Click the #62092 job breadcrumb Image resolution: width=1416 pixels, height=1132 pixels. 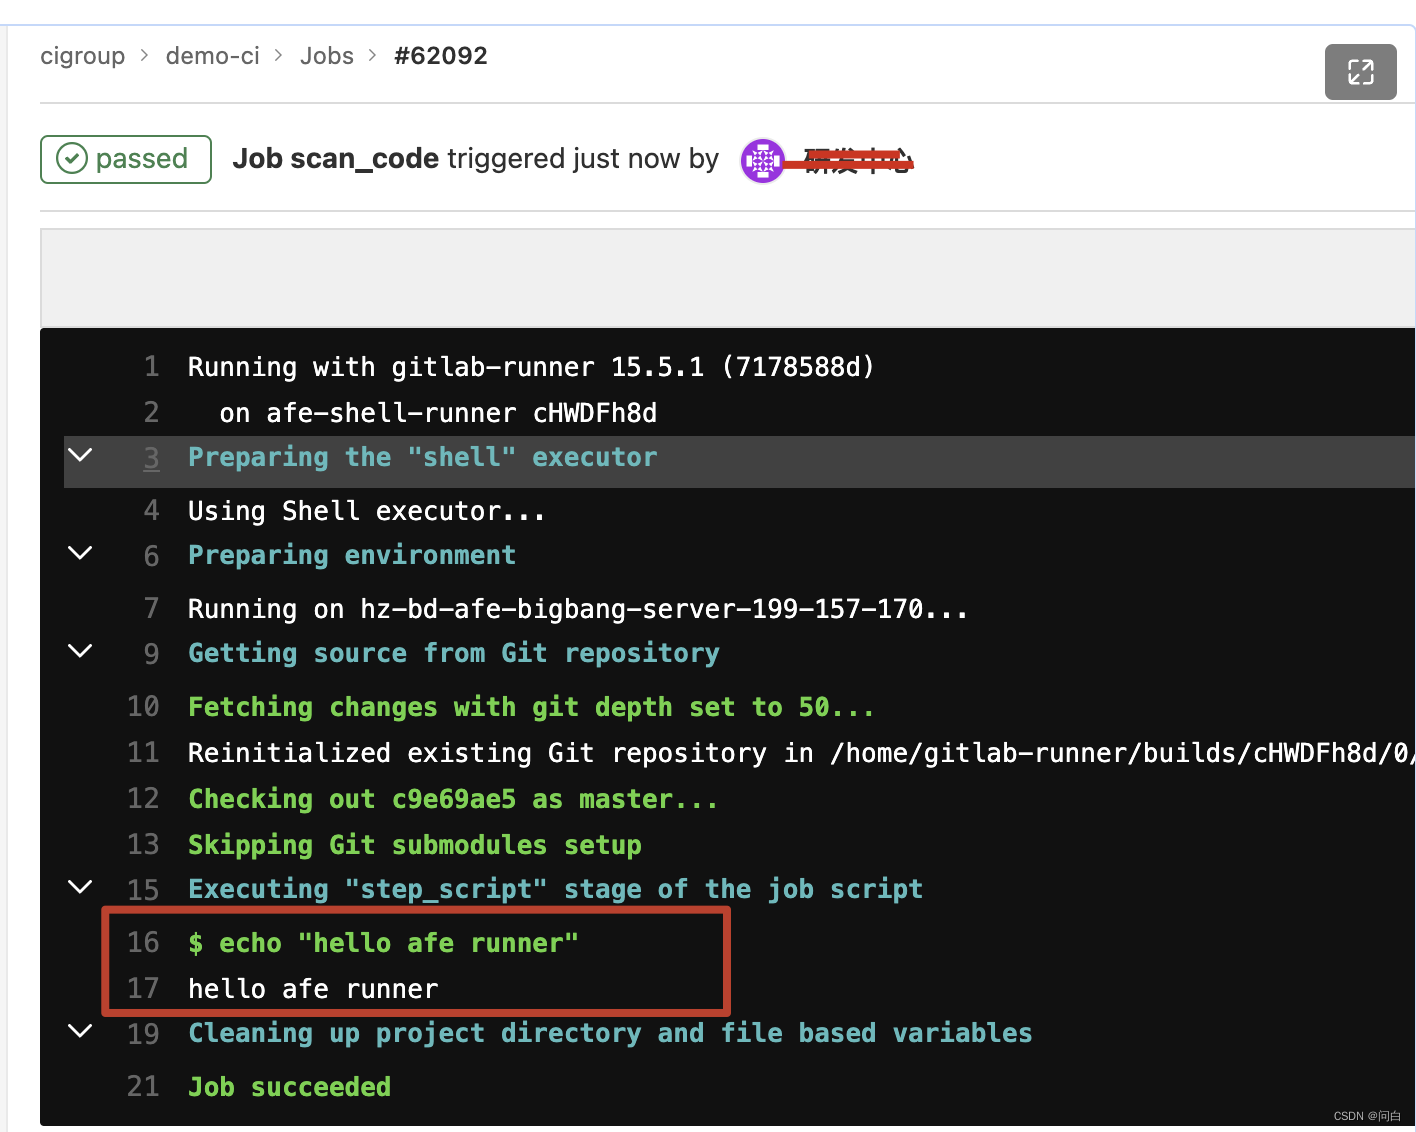[x=441, y=56]
